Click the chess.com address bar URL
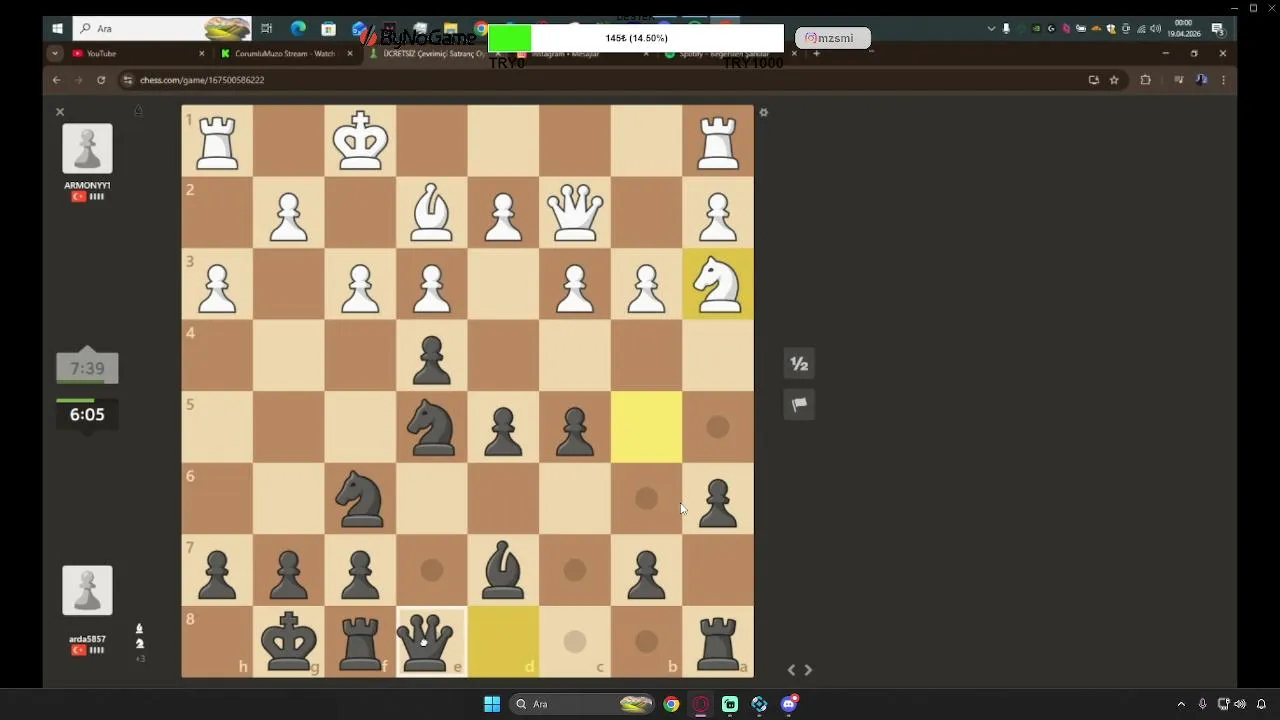This screenshot has height=720, width=1280. click(202, 80)
